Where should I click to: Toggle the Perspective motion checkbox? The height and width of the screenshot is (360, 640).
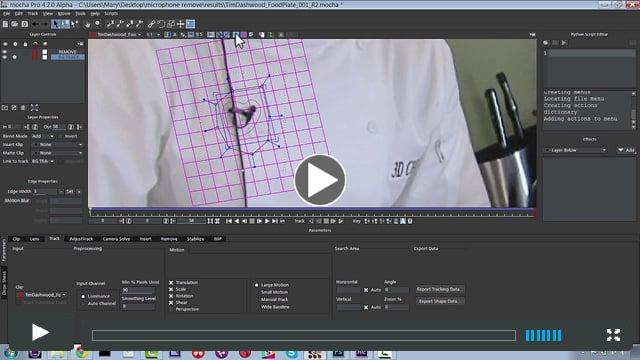tap(171, 309)
